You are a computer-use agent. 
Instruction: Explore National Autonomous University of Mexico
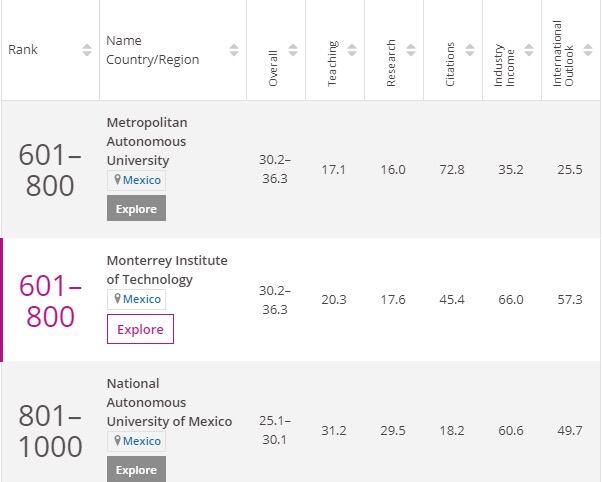point(136,469)
